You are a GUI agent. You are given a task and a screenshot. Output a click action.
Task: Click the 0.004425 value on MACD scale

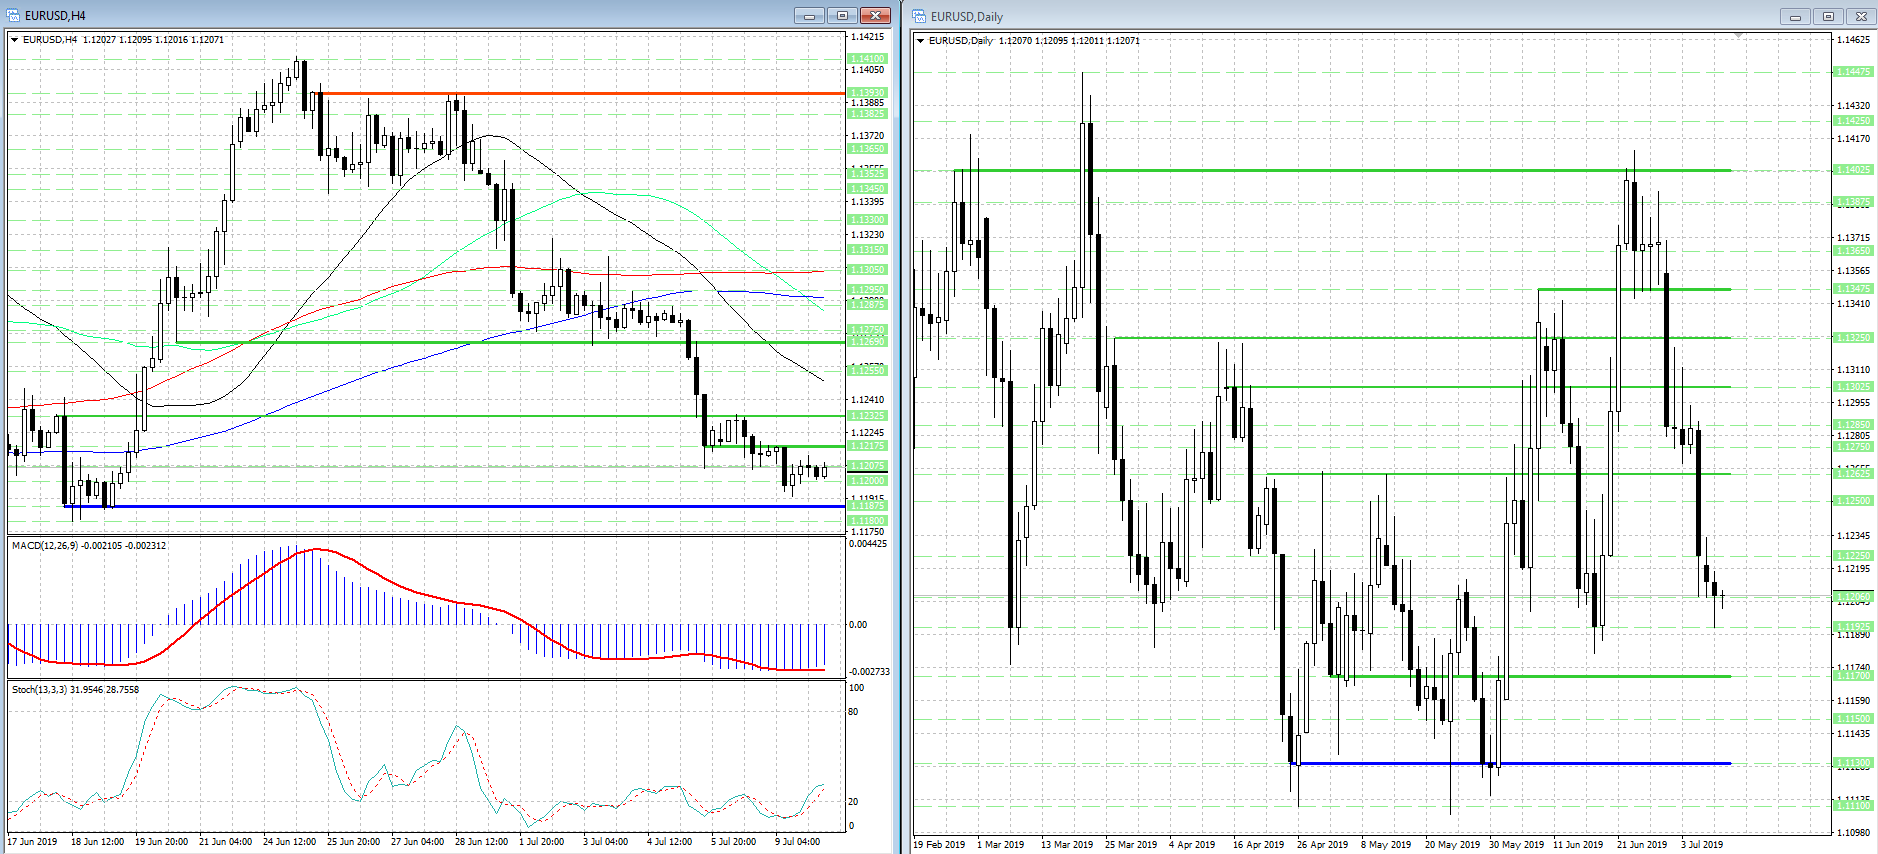click(868, 544)
